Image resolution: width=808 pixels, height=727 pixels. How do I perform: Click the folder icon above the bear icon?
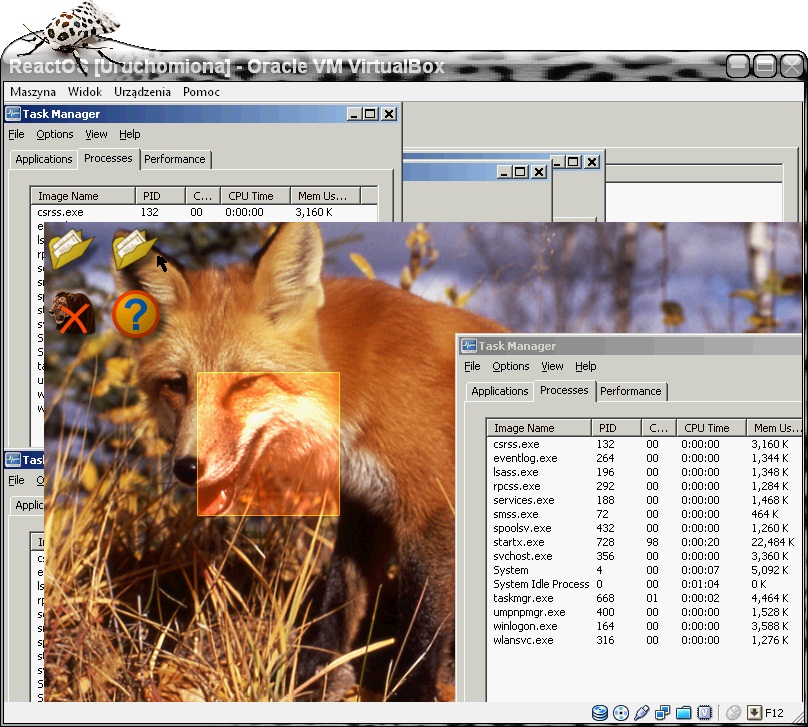(71, 249)
